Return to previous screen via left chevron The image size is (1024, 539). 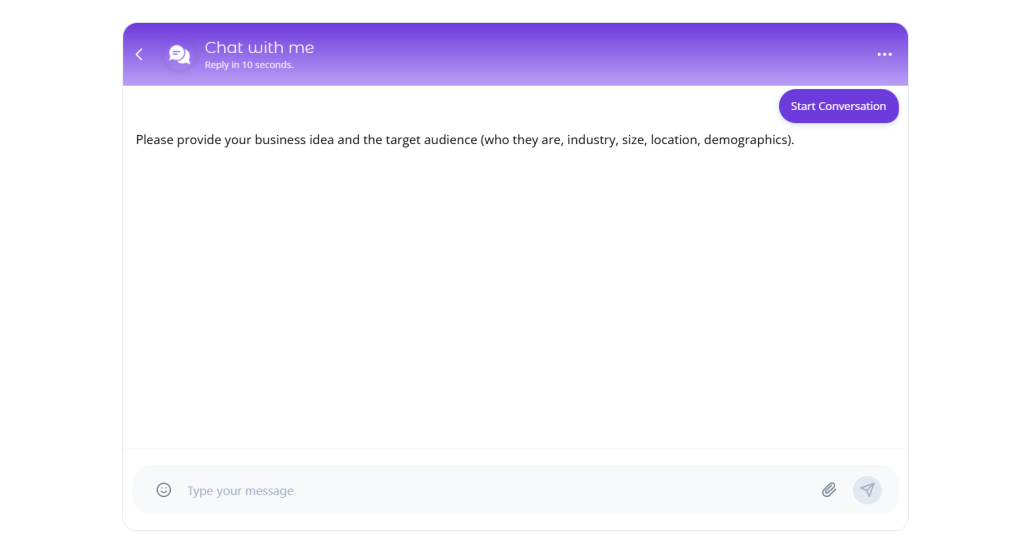(x=139, y=55)
